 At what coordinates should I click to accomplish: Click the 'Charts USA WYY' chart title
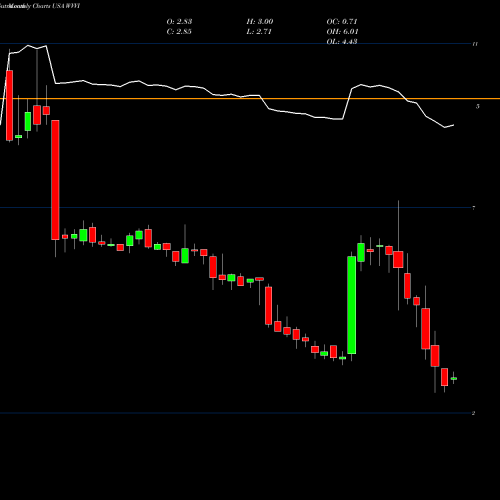pyautogui.click(x=56, y=6)
